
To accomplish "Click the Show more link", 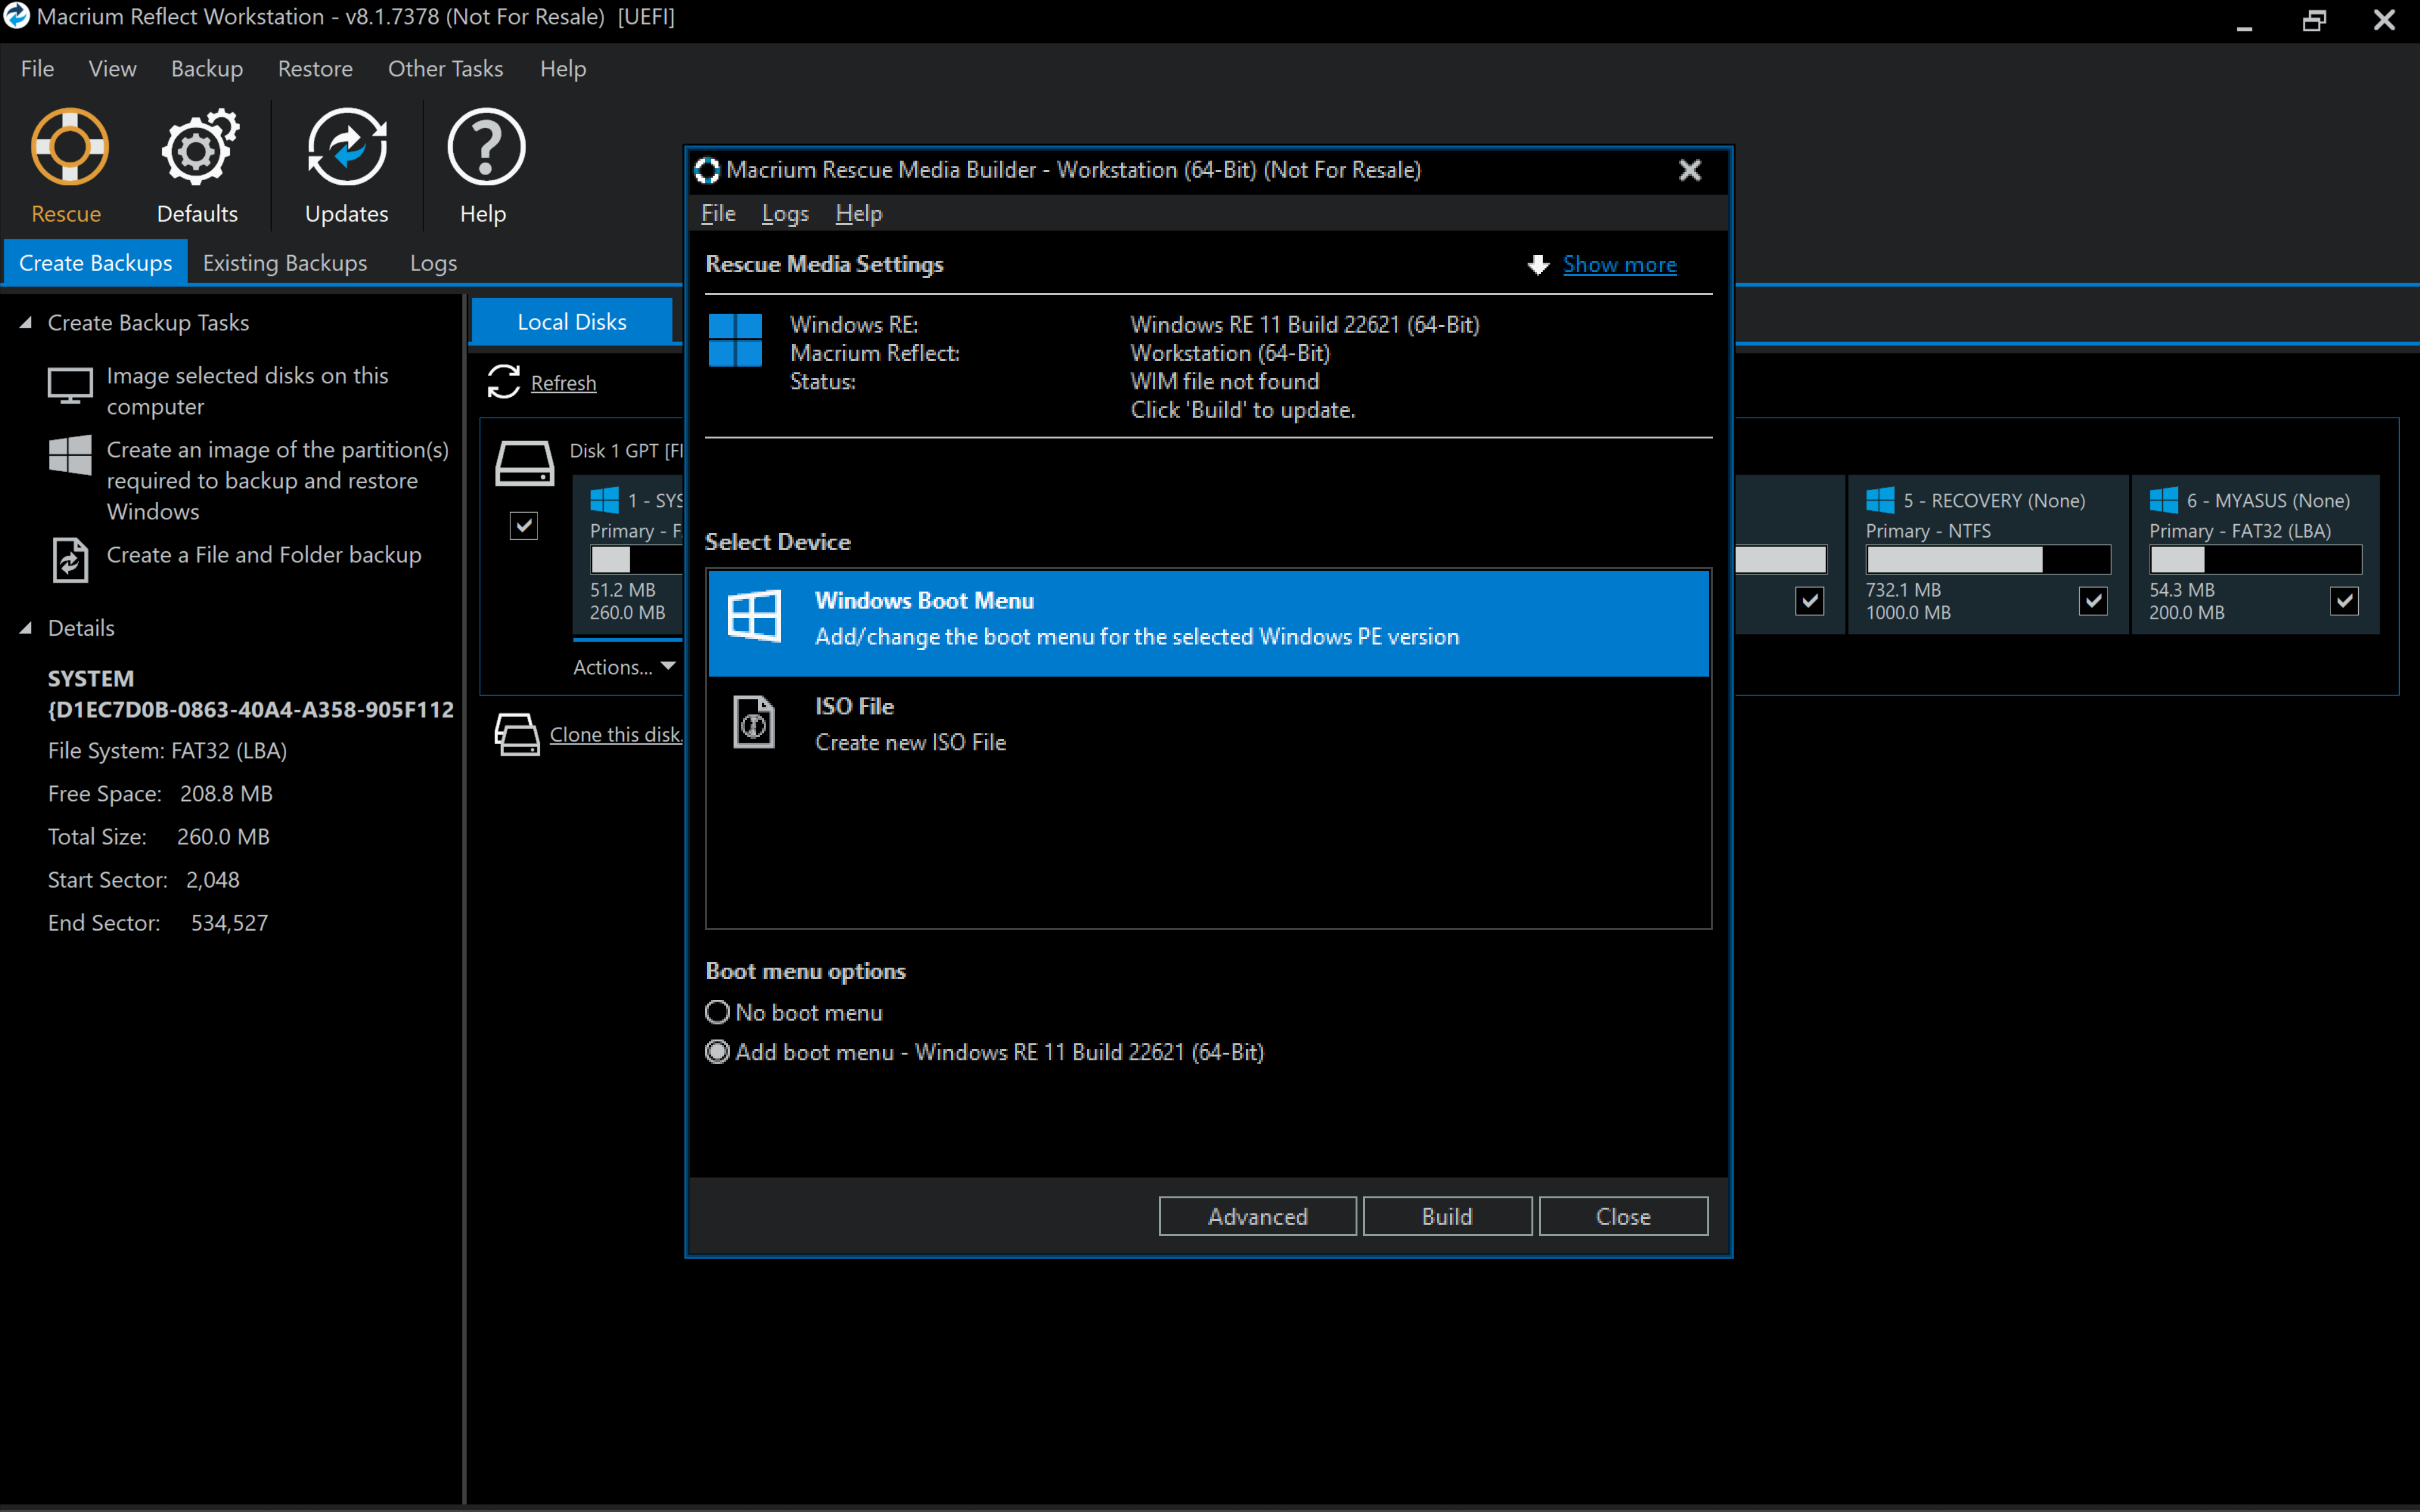I will click(x=1619, y=264).
